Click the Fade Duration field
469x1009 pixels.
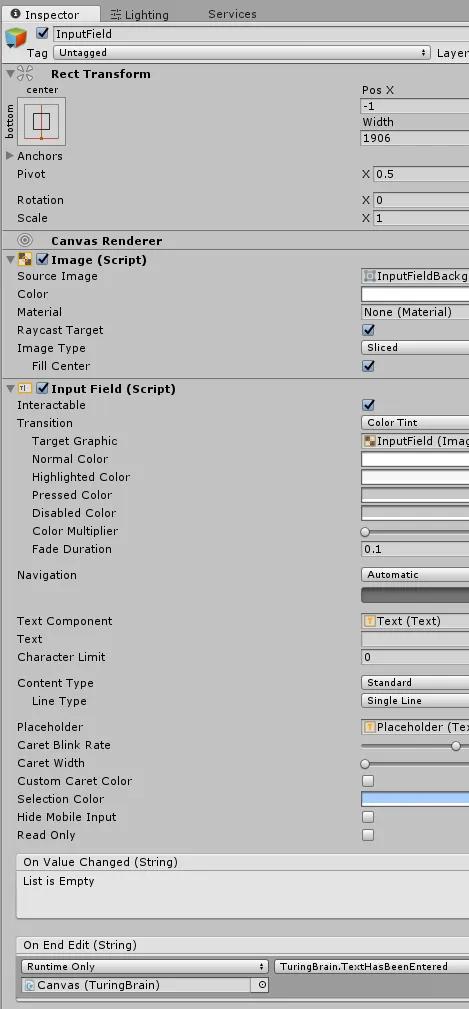415,550
